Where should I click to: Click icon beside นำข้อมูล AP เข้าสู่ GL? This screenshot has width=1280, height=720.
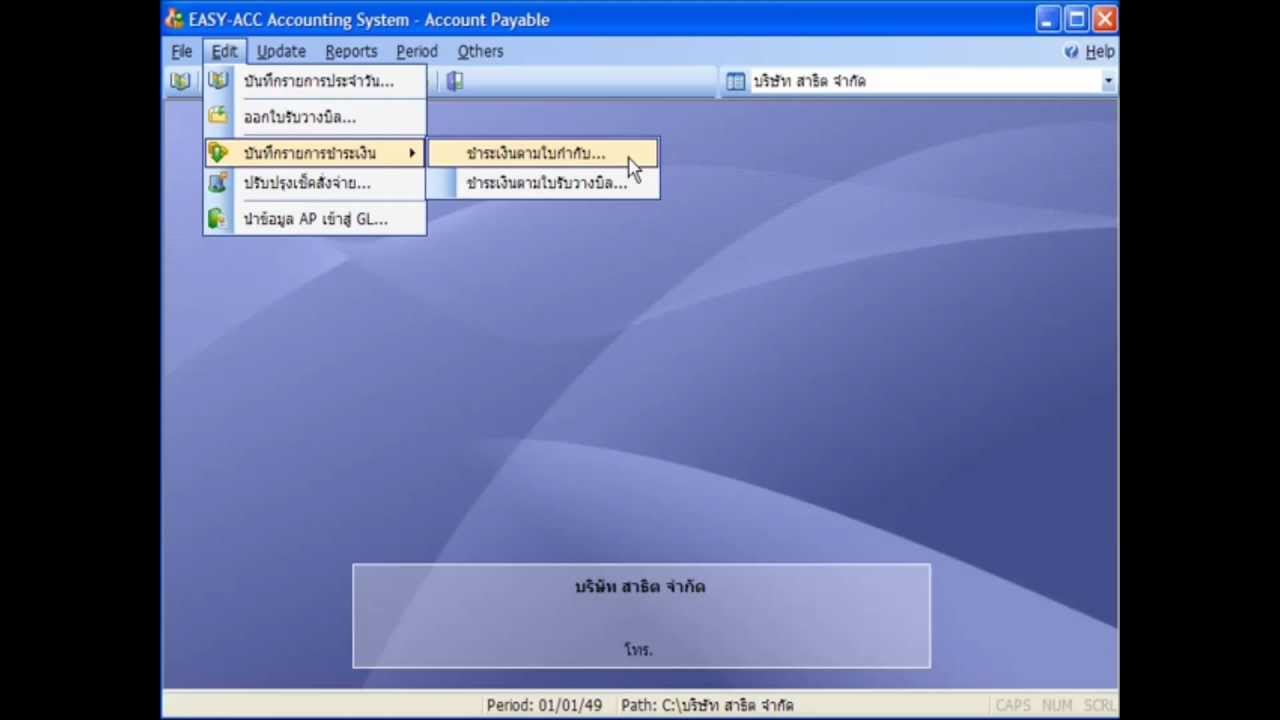[218, 218]
